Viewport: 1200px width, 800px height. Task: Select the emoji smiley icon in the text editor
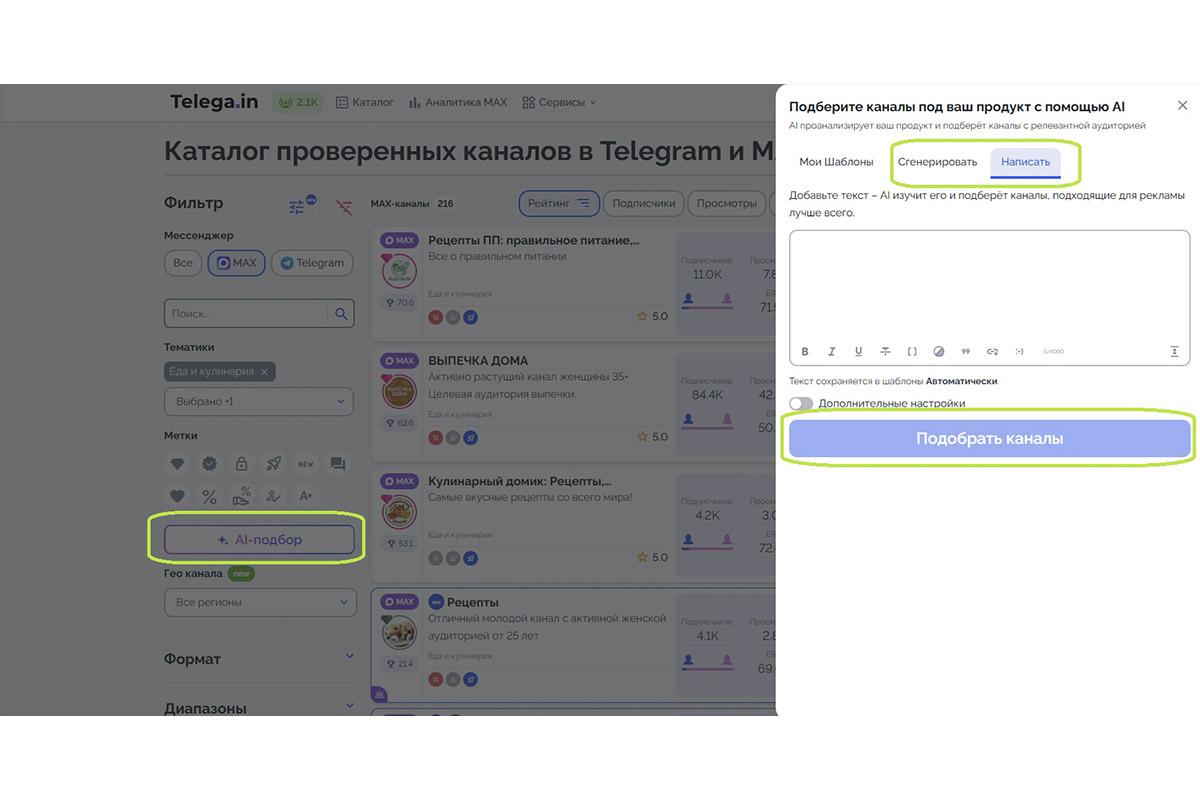(x=1019, y=351)
